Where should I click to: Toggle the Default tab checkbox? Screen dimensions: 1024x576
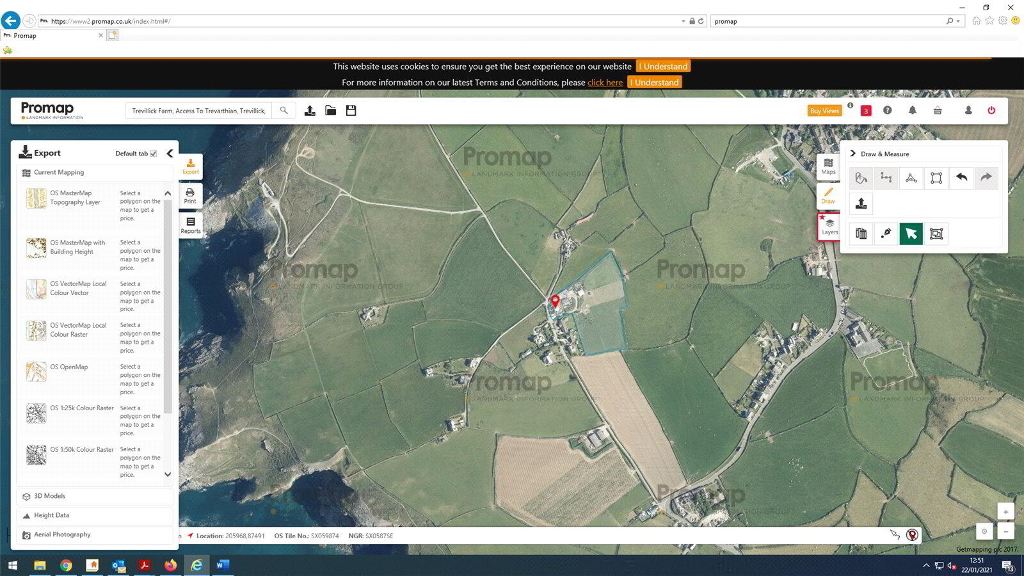[153, 153]
